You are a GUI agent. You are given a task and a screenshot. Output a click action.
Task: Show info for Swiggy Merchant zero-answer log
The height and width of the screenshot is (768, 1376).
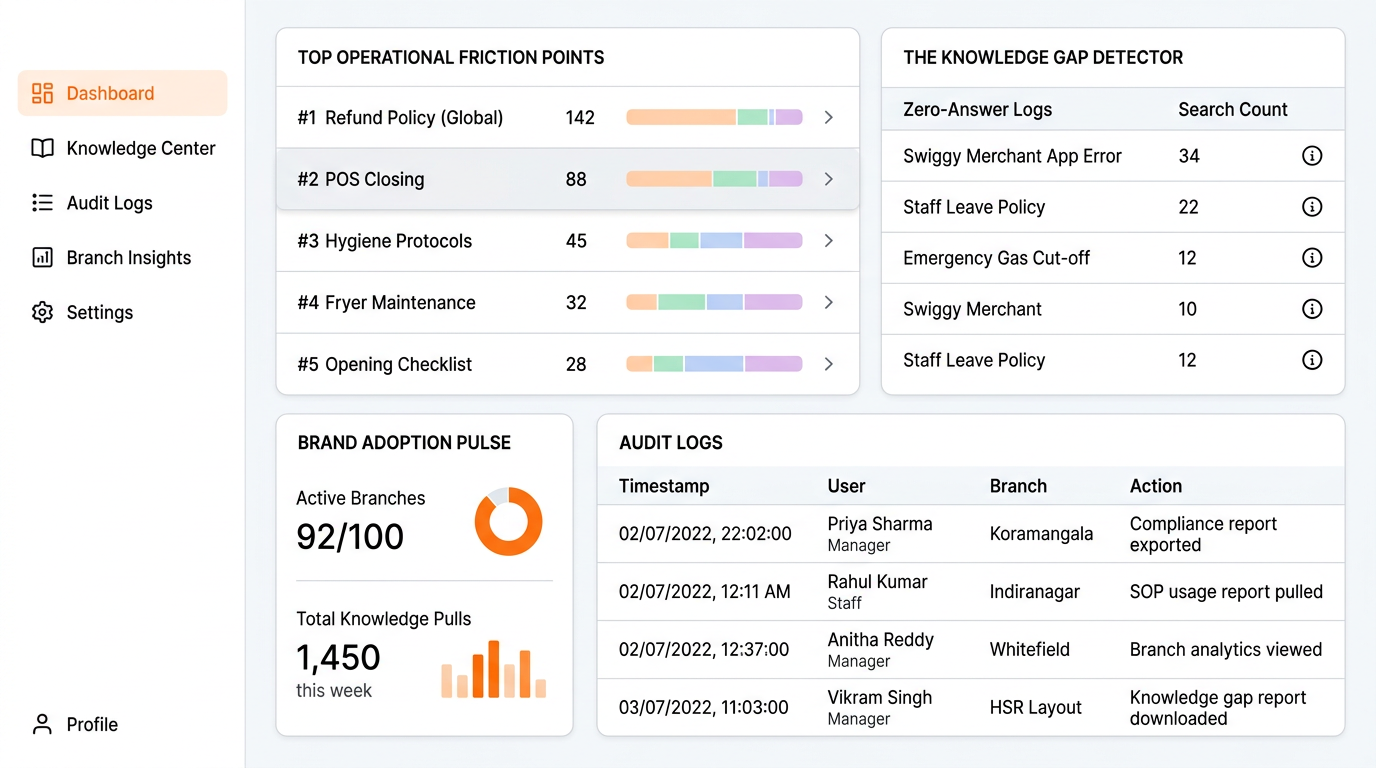(x=1311, y=309)
